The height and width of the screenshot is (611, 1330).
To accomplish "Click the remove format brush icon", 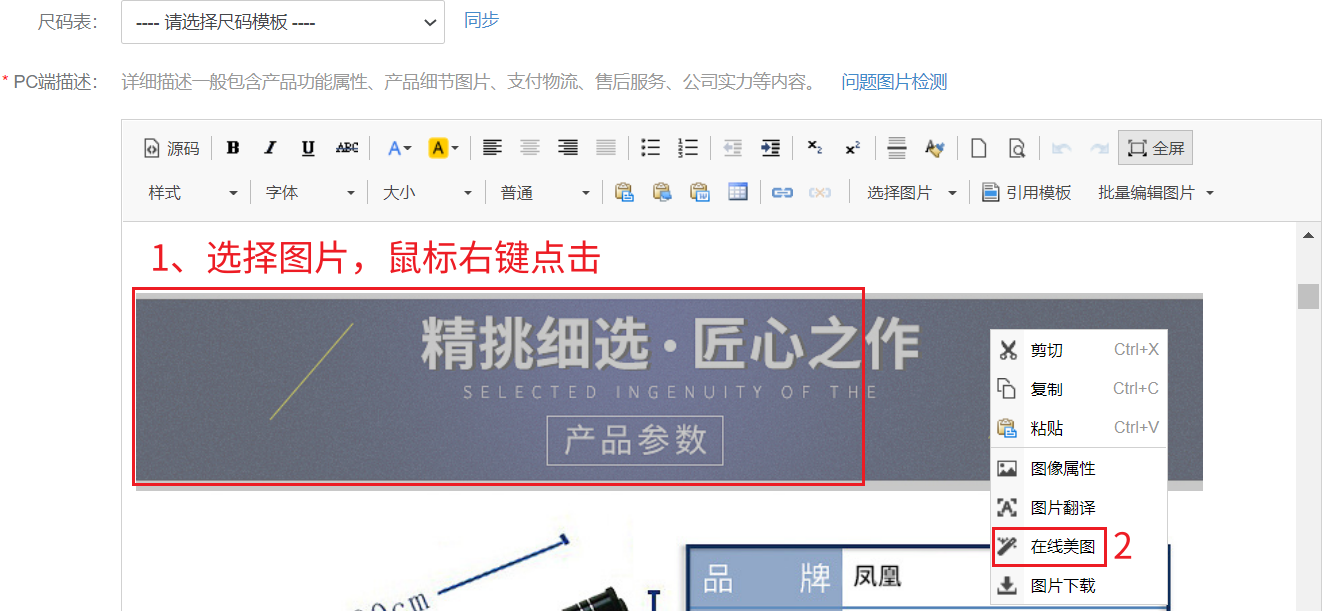I will click(935, 148).
